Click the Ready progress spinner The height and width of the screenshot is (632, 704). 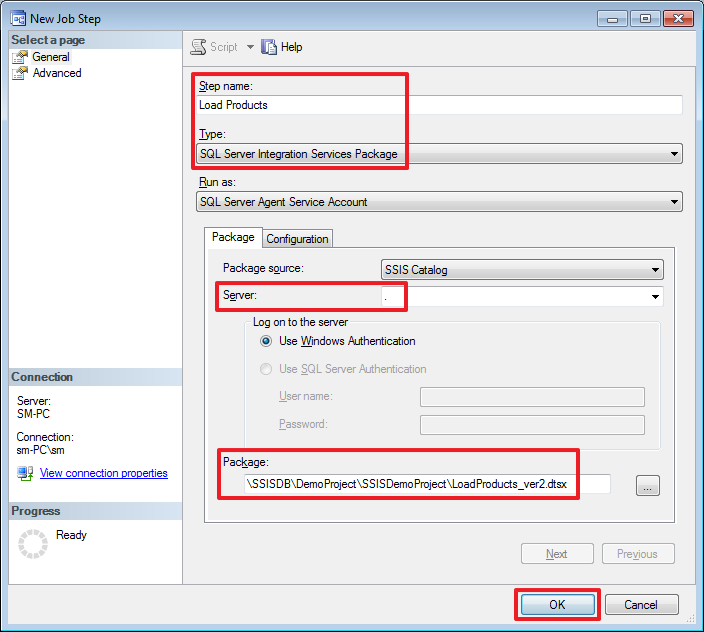tap(33, 544)
